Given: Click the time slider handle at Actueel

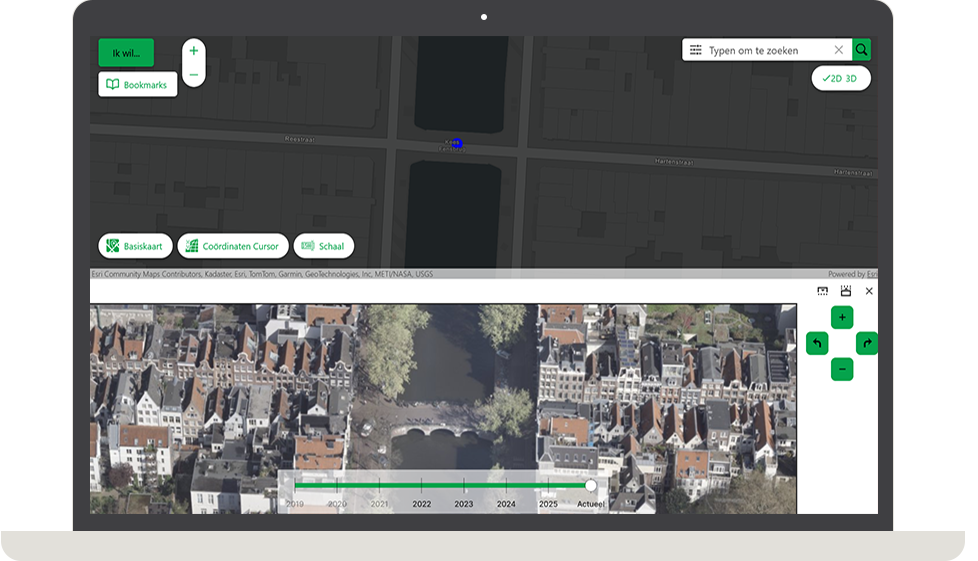Looking at the screenshot, I should pyautogui.click(x=591, y=485).
